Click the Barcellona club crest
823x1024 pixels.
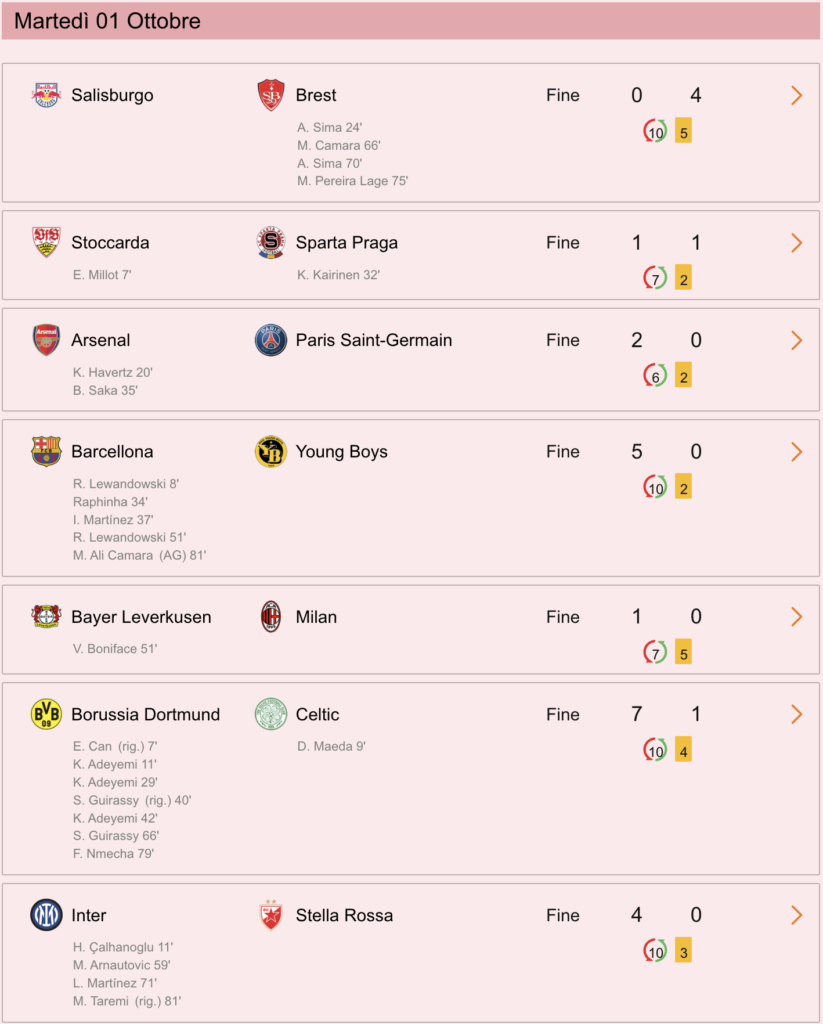click(x=46, y=451)
